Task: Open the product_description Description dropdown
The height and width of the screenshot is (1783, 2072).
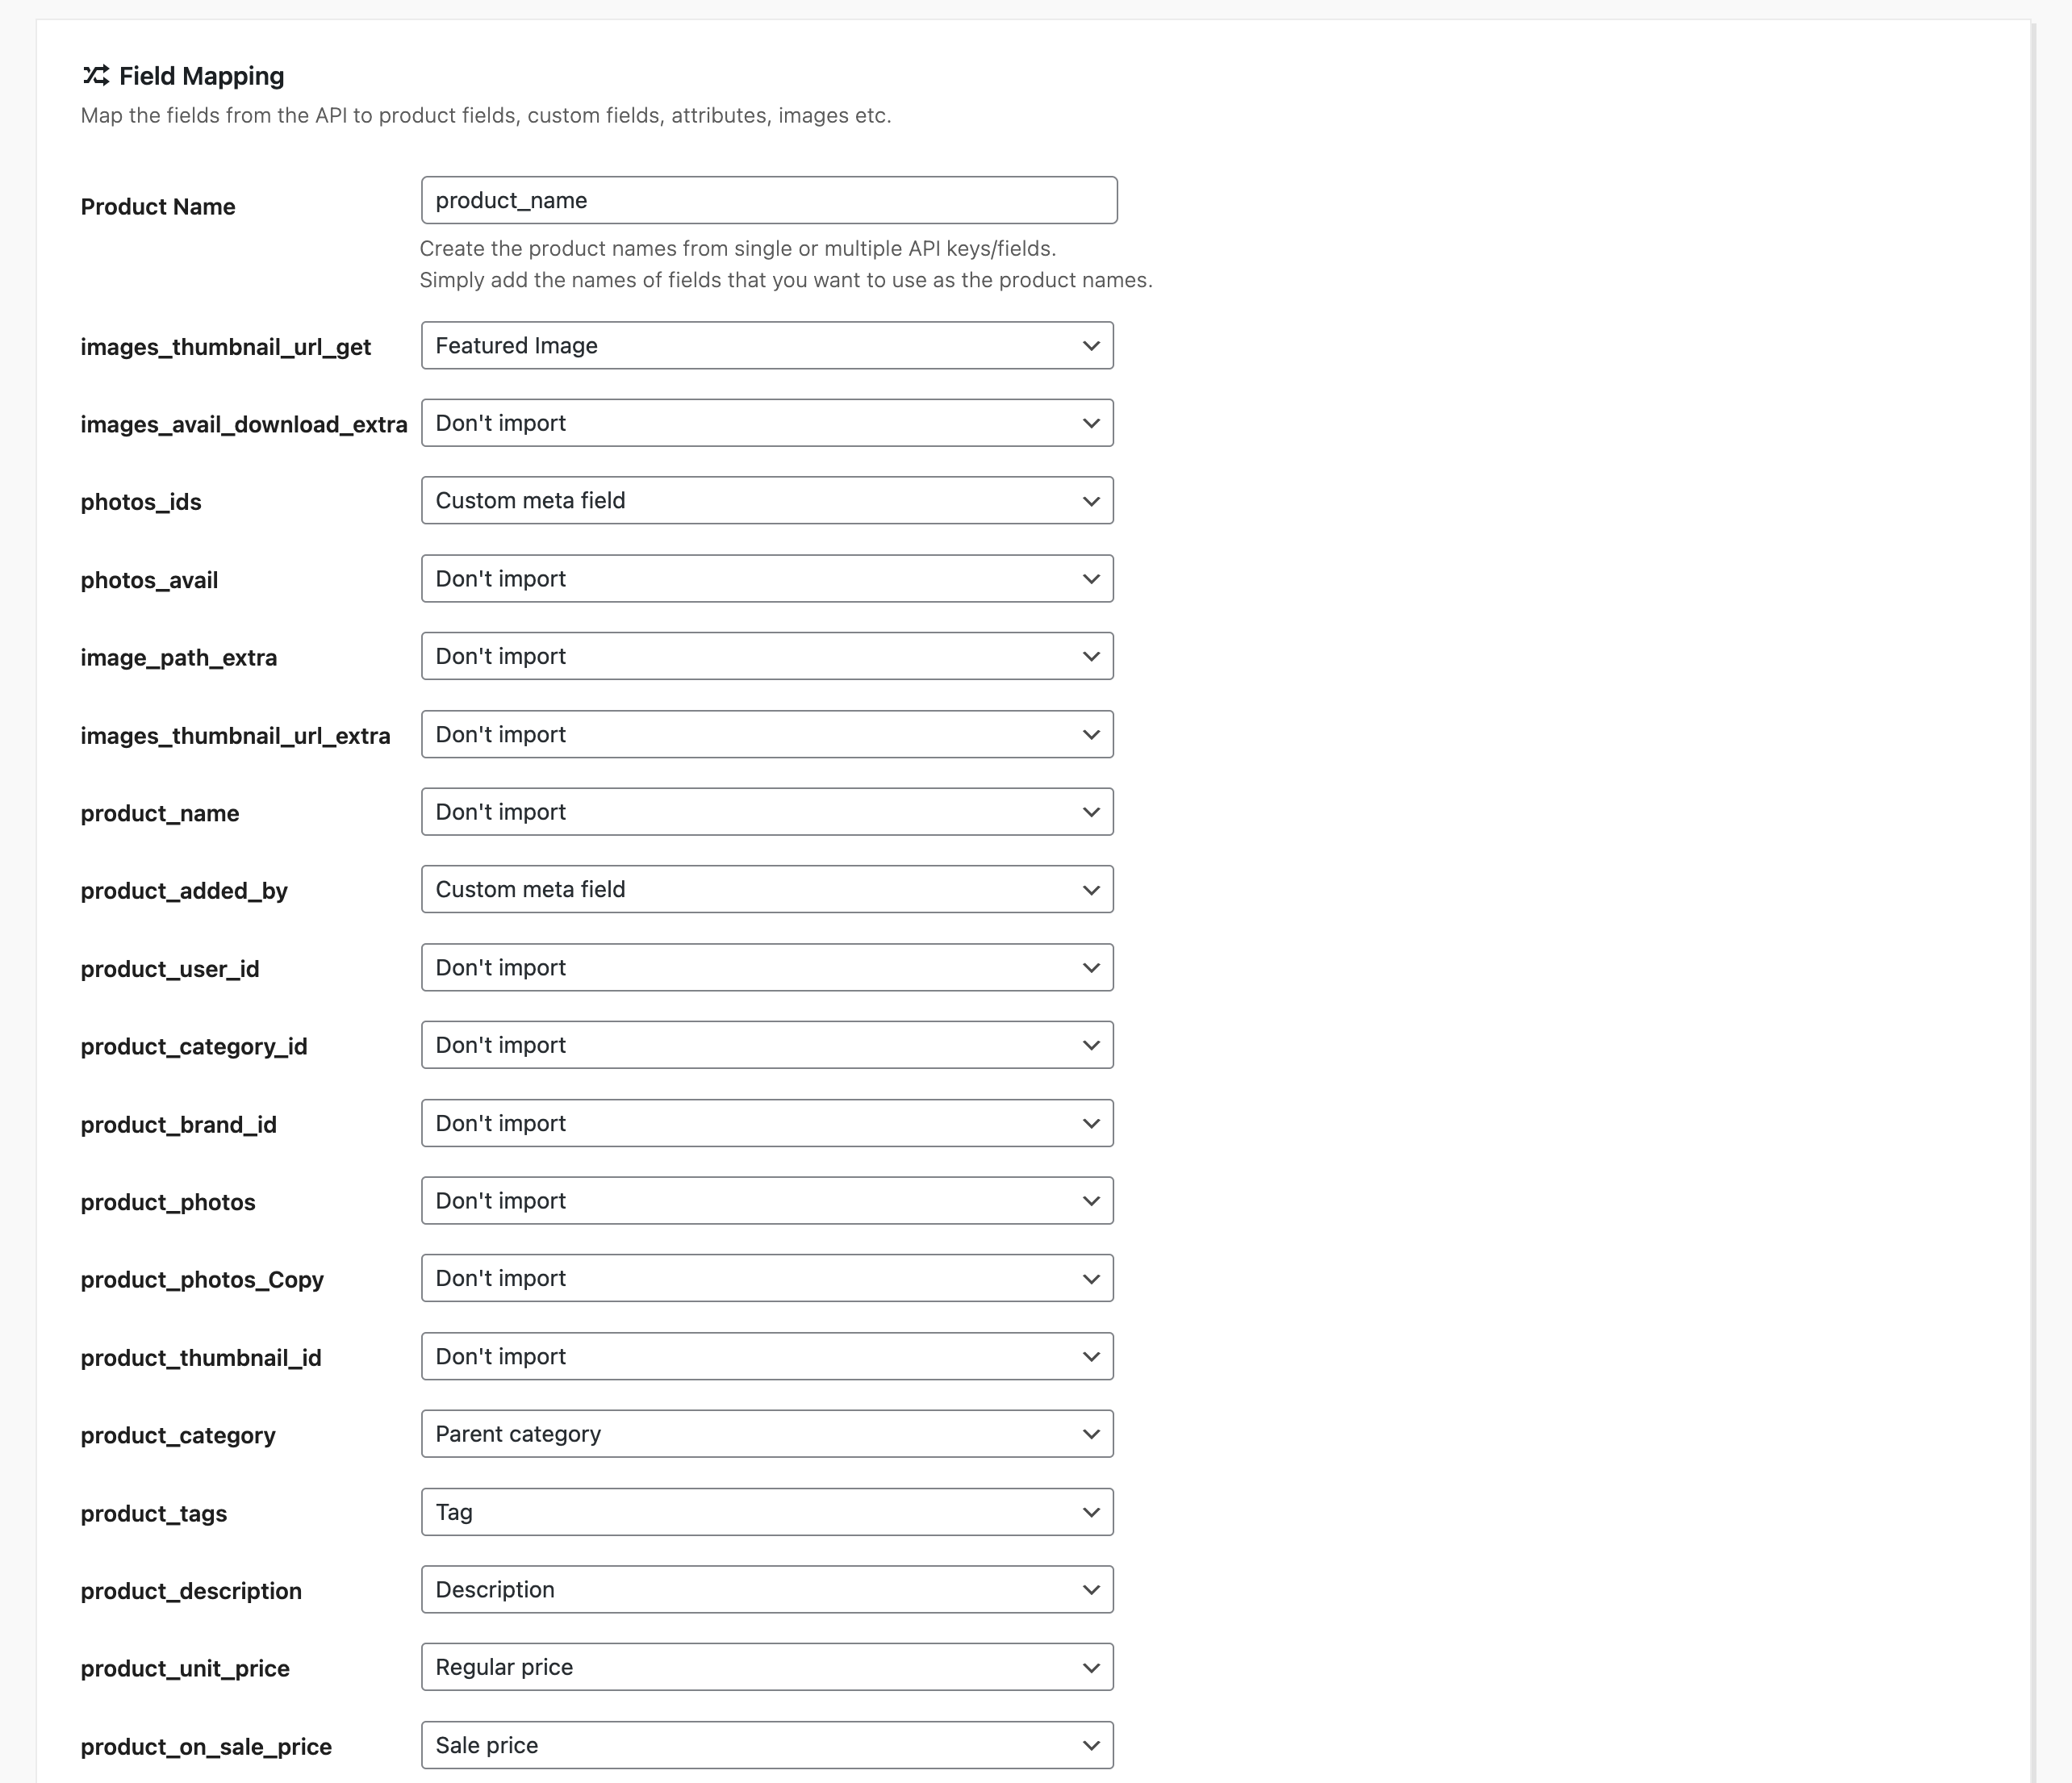Action: [x=767, y=1589]
